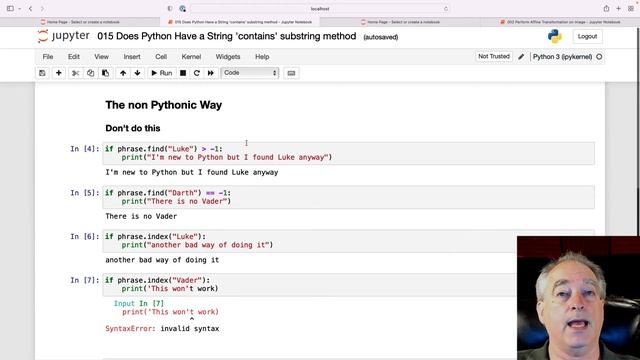Cut selected cells with scissors icon
Screen dimensions: 640x360
(x=76, y=73)
